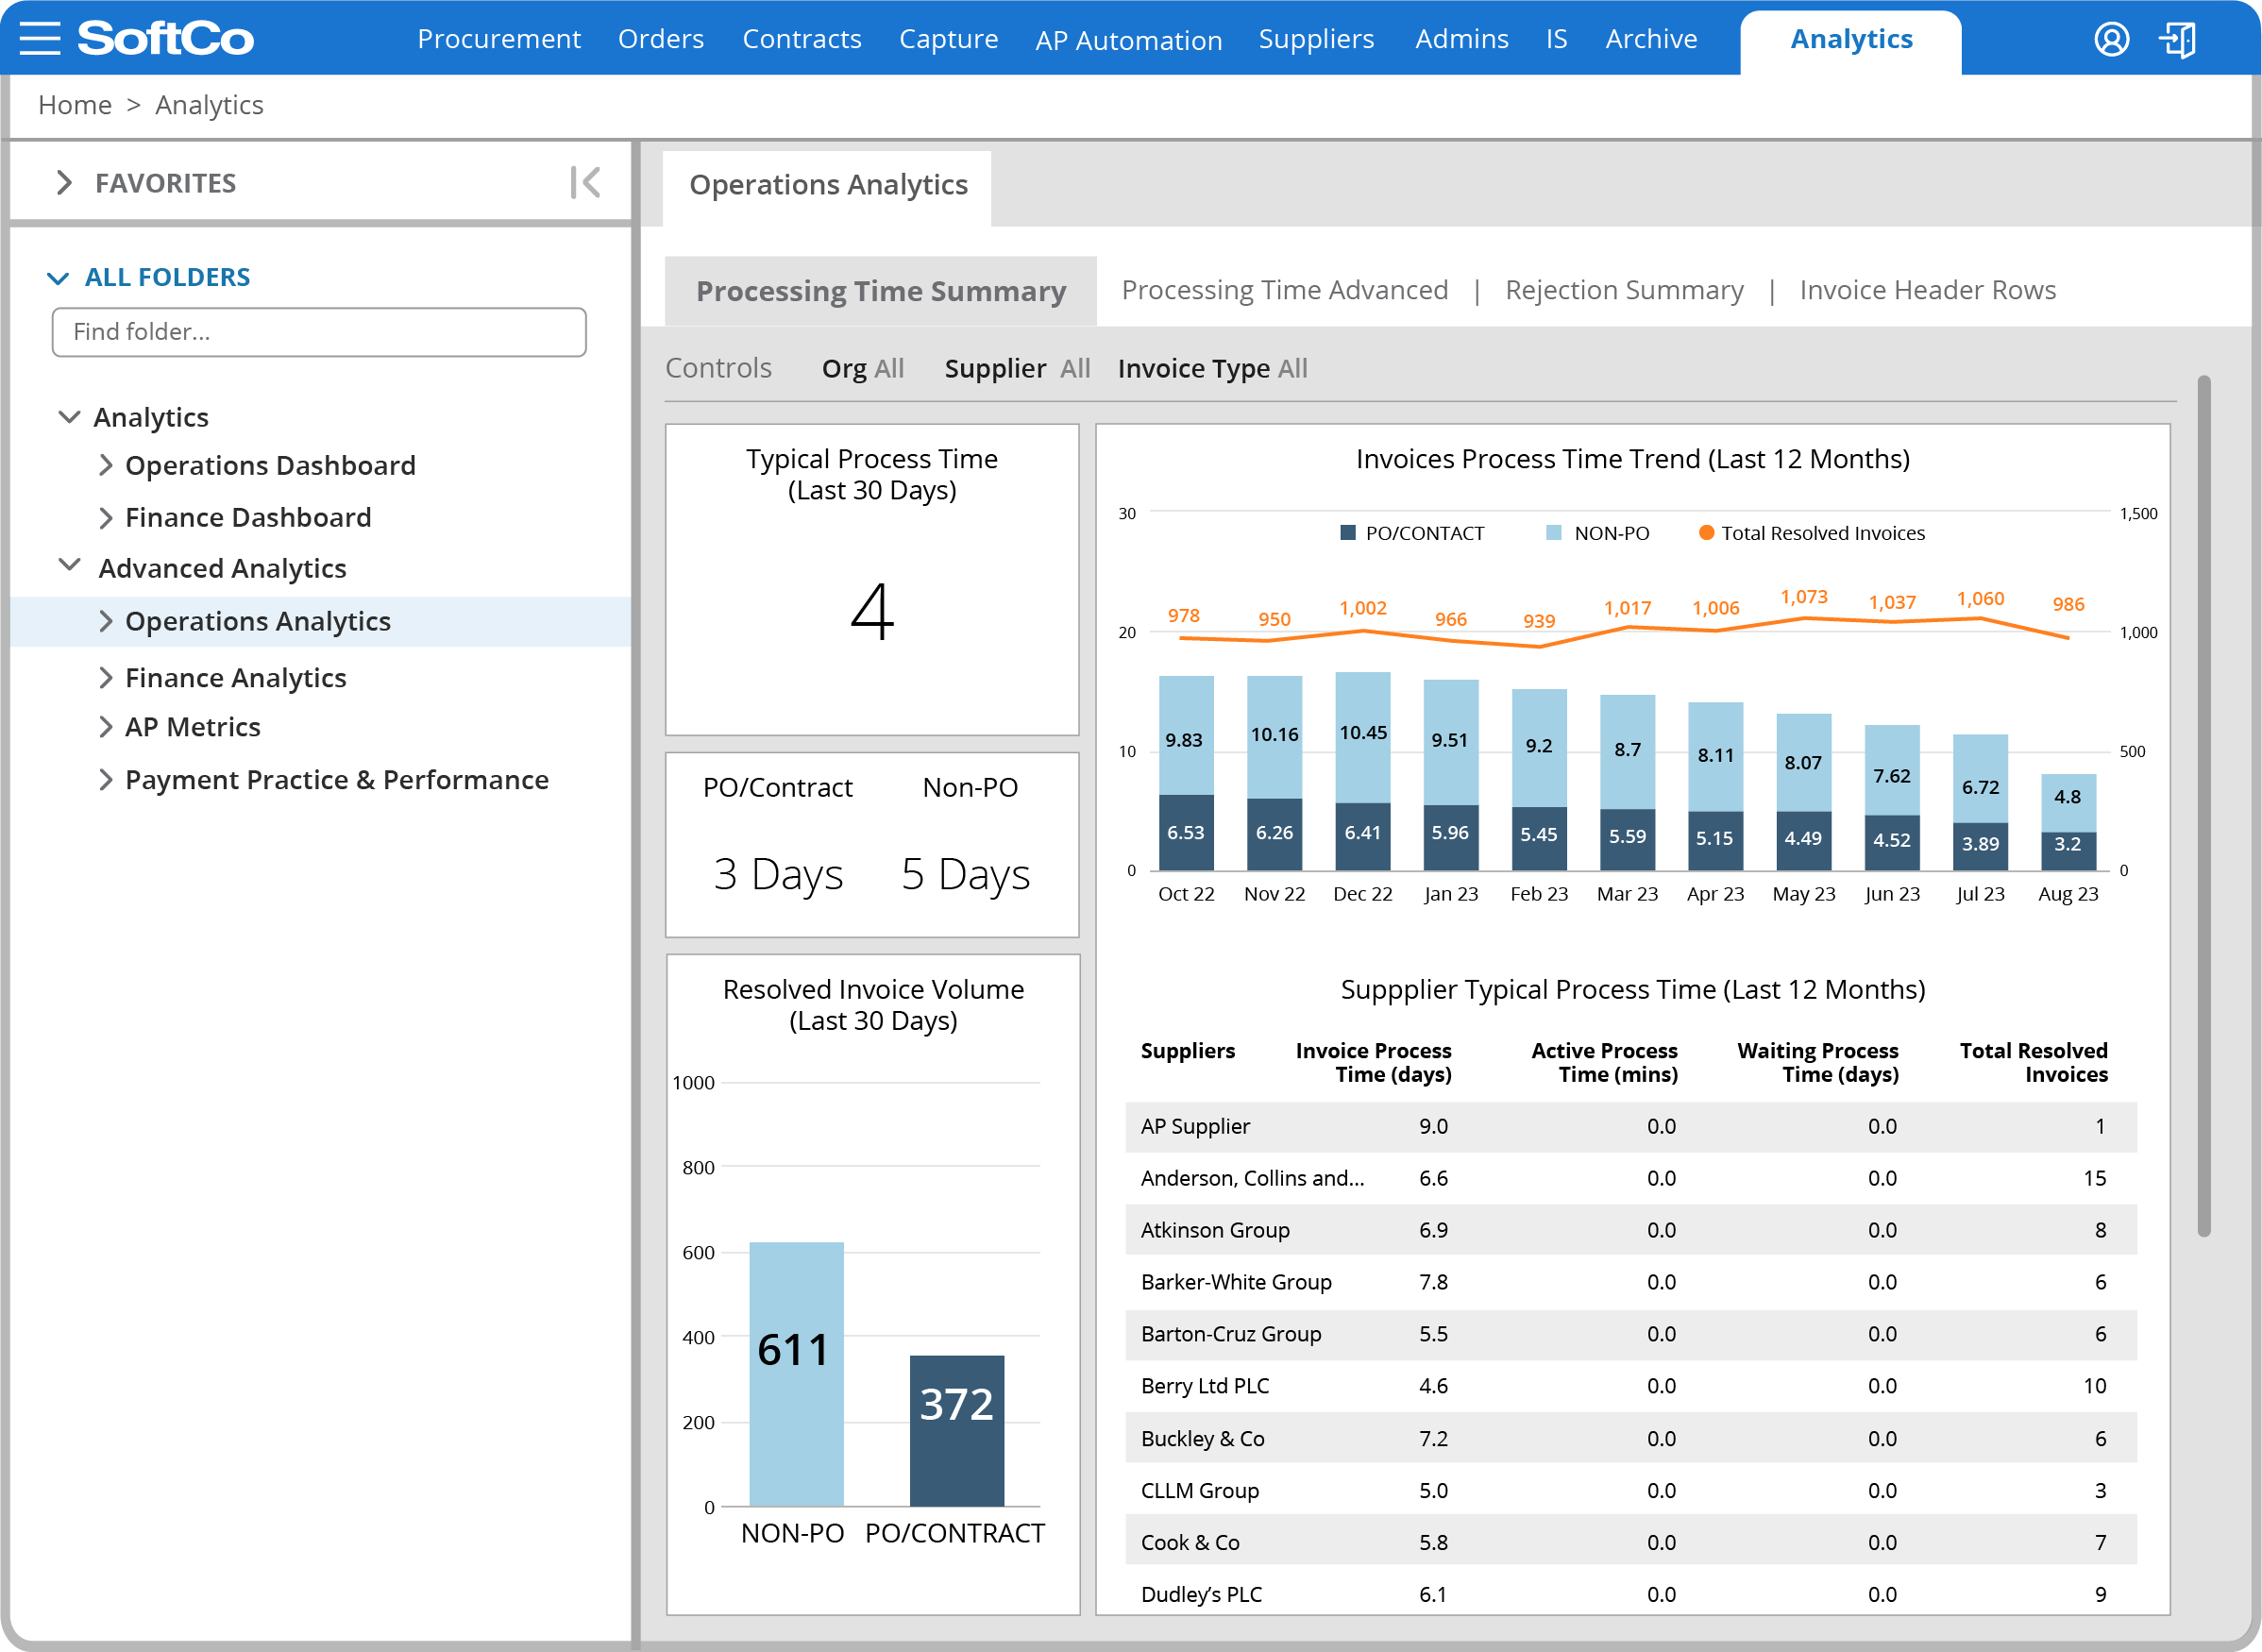
Task: Collapse the sidebar panel icon
Action: click(585, 182)
